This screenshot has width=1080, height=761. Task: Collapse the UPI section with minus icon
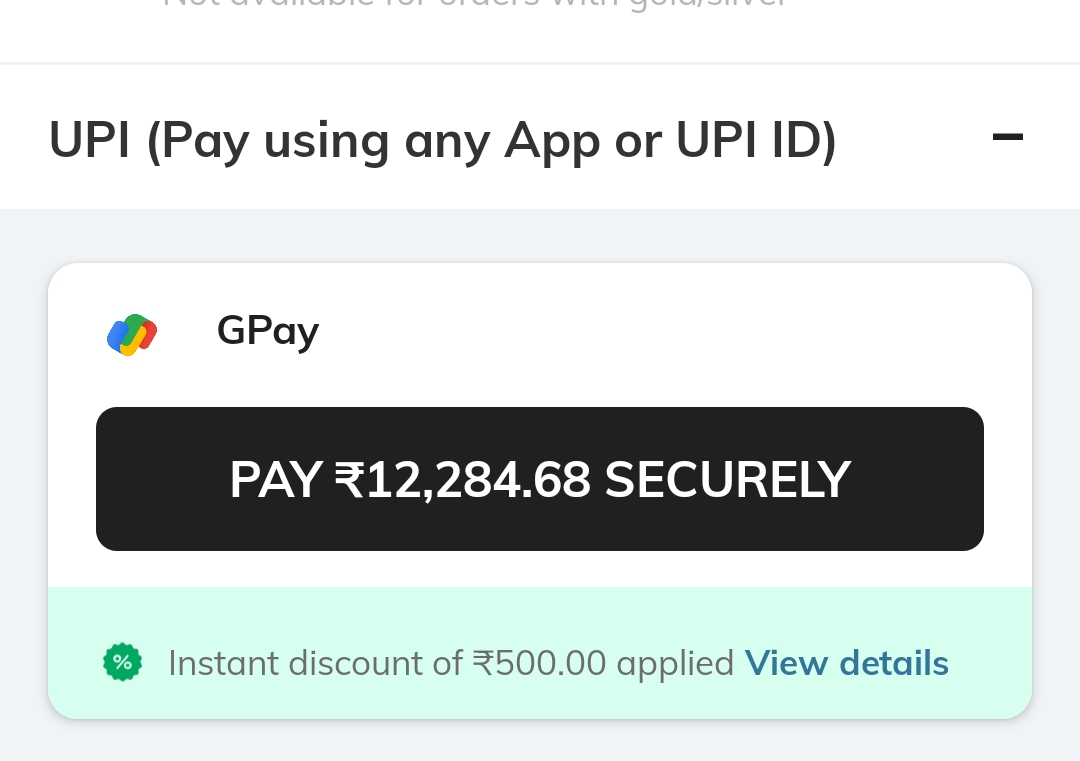(1007, 137)
